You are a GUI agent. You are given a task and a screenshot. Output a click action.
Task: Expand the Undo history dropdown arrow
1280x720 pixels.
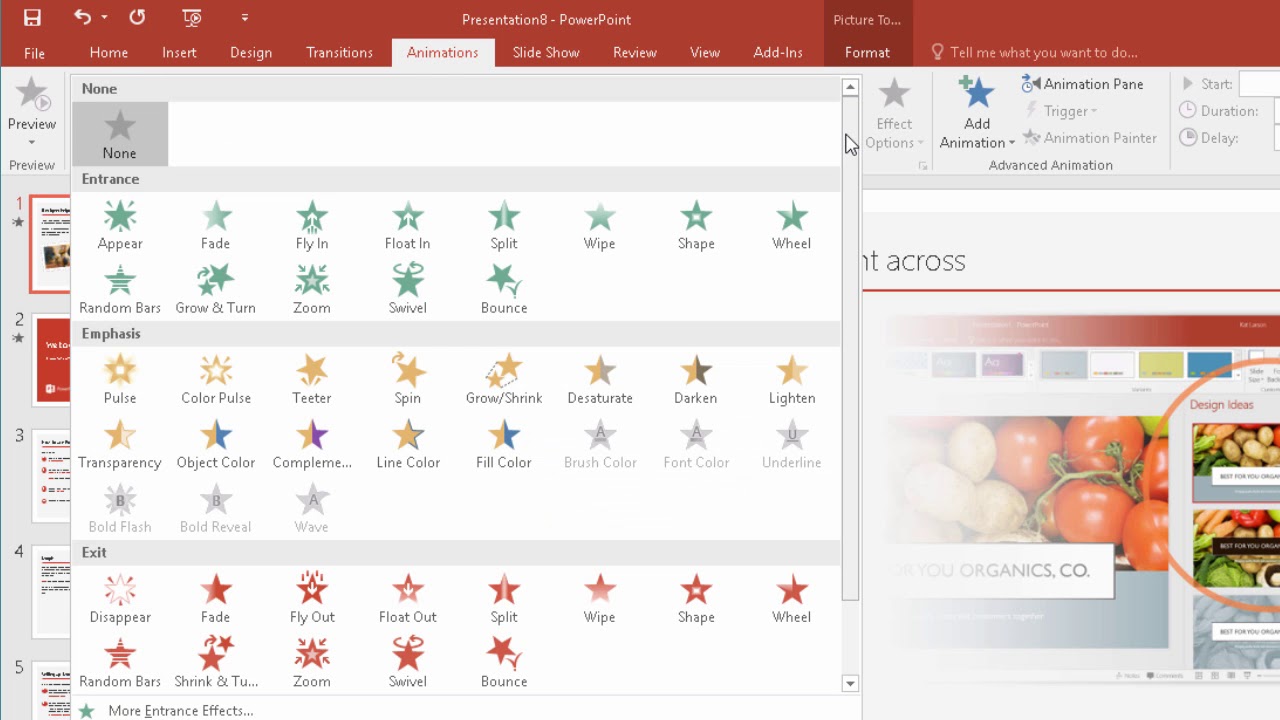(x=104, y=18)
